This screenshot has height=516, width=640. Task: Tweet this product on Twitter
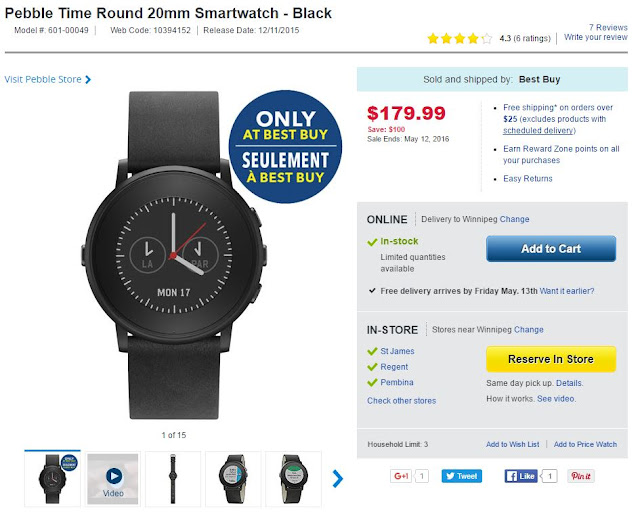463,476
